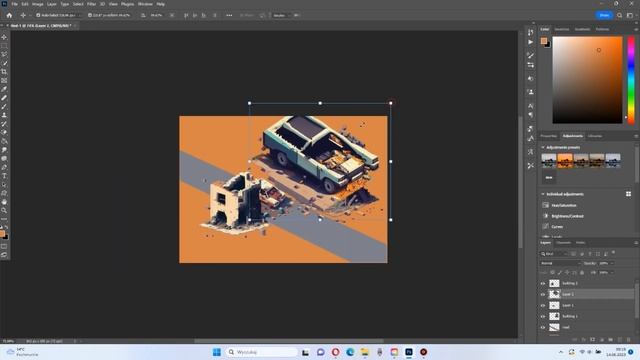The image size is (640, 360).
Task: Open the Paragraph panel icon in dock
Action: coord(530,115)
